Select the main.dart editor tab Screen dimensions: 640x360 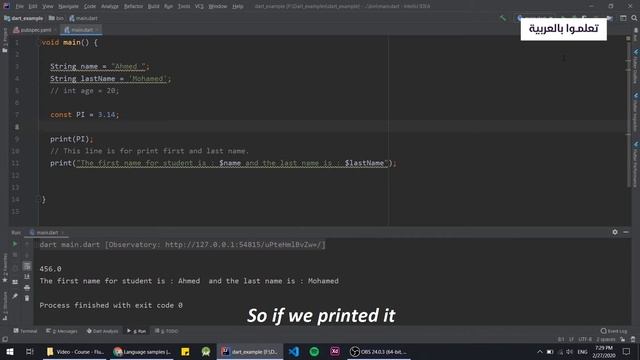(81, 30)
